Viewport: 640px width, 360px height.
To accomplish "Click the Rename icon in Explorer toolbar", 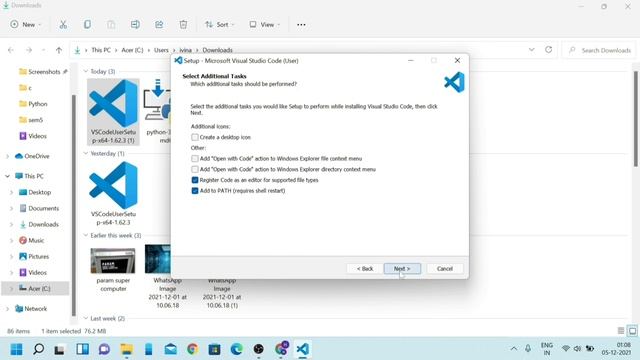I will pos(135,24).
